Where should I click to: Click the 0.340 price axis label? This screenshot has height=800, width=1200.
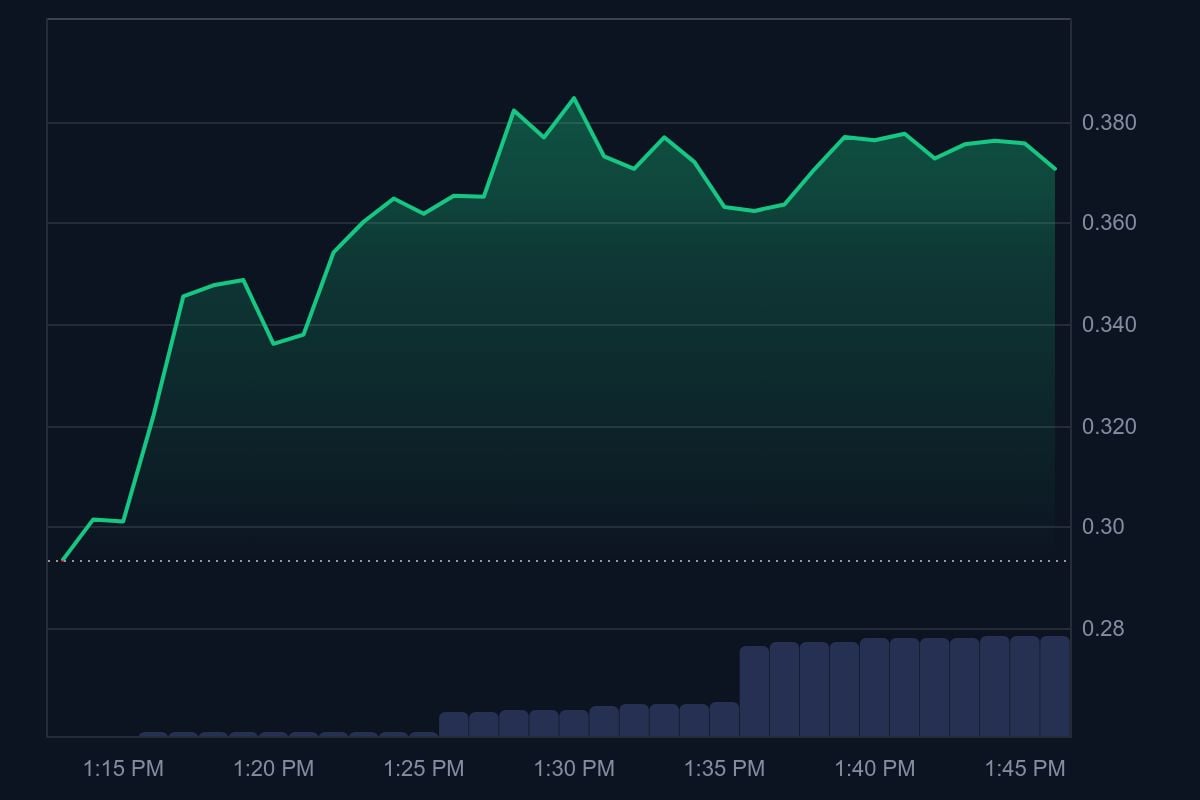[1109, 325]
